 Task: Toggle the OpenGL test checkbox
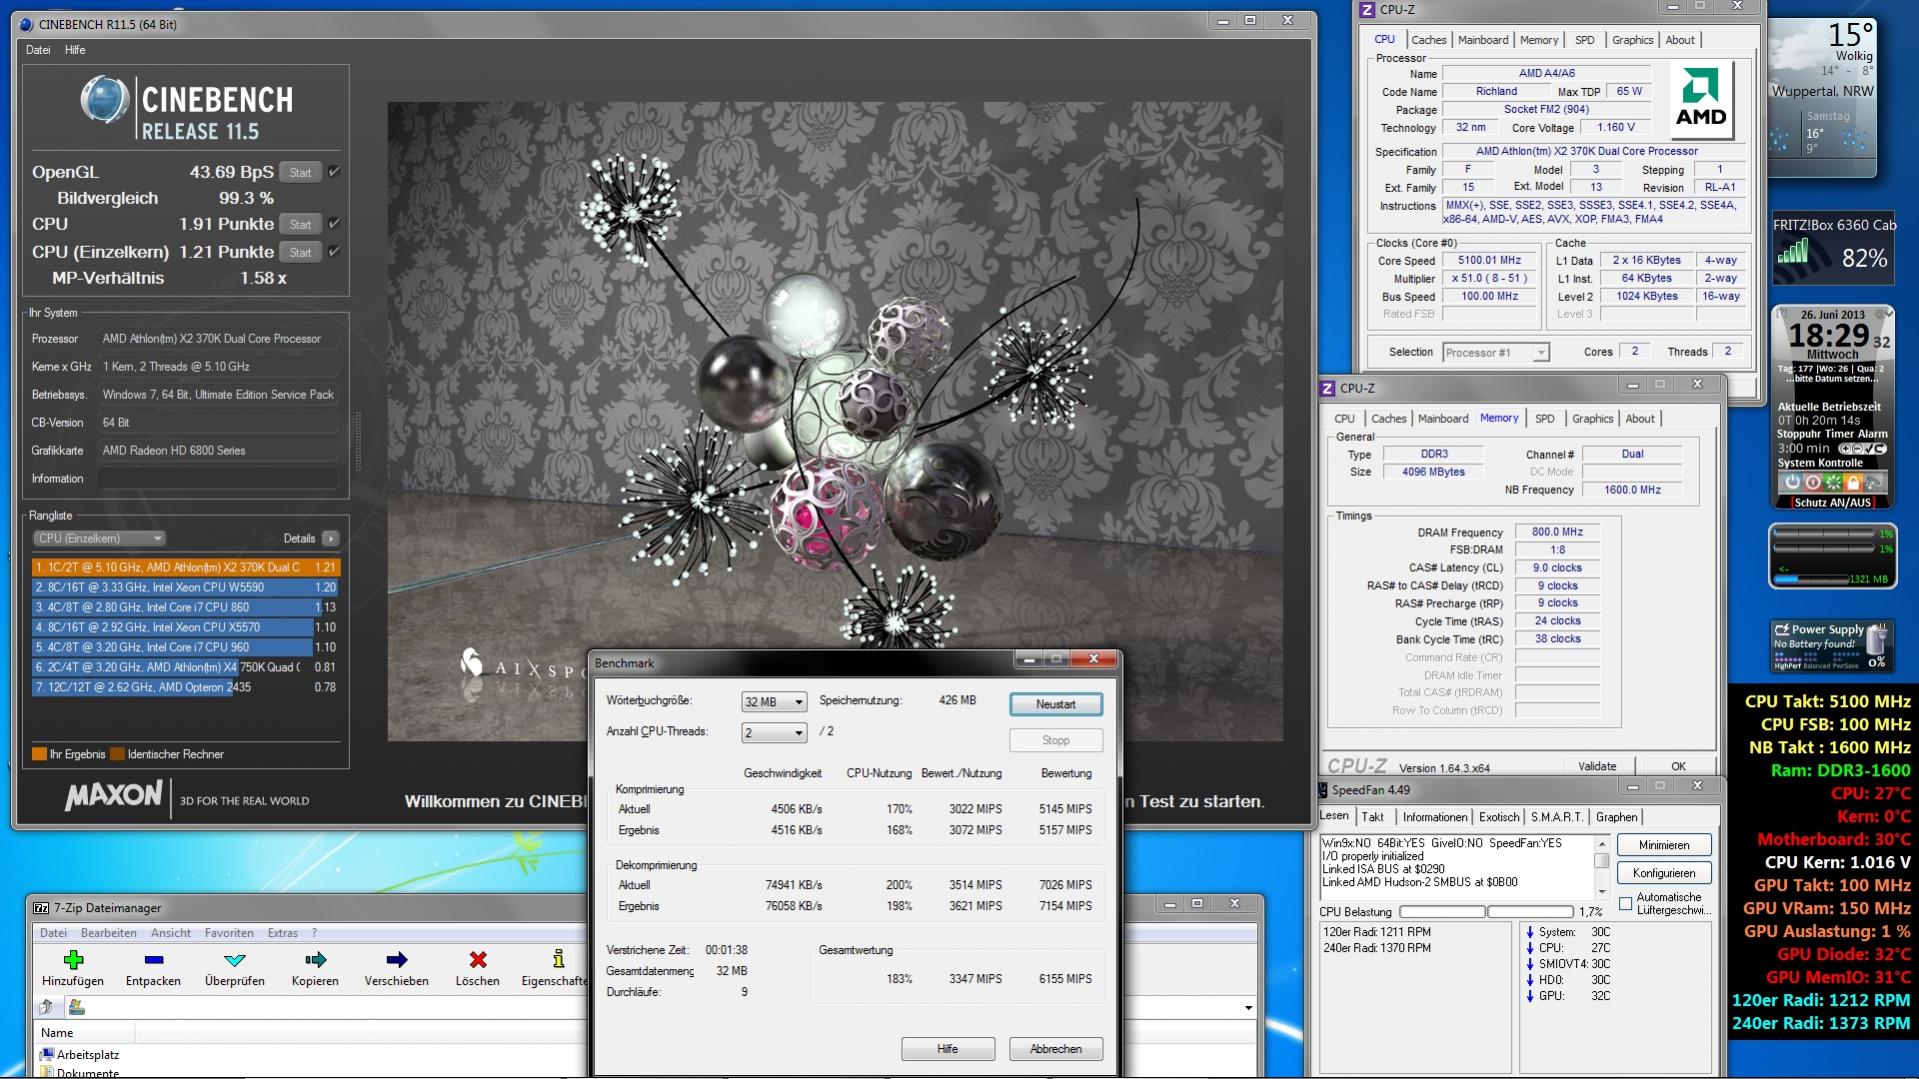[x=335, y=172]
